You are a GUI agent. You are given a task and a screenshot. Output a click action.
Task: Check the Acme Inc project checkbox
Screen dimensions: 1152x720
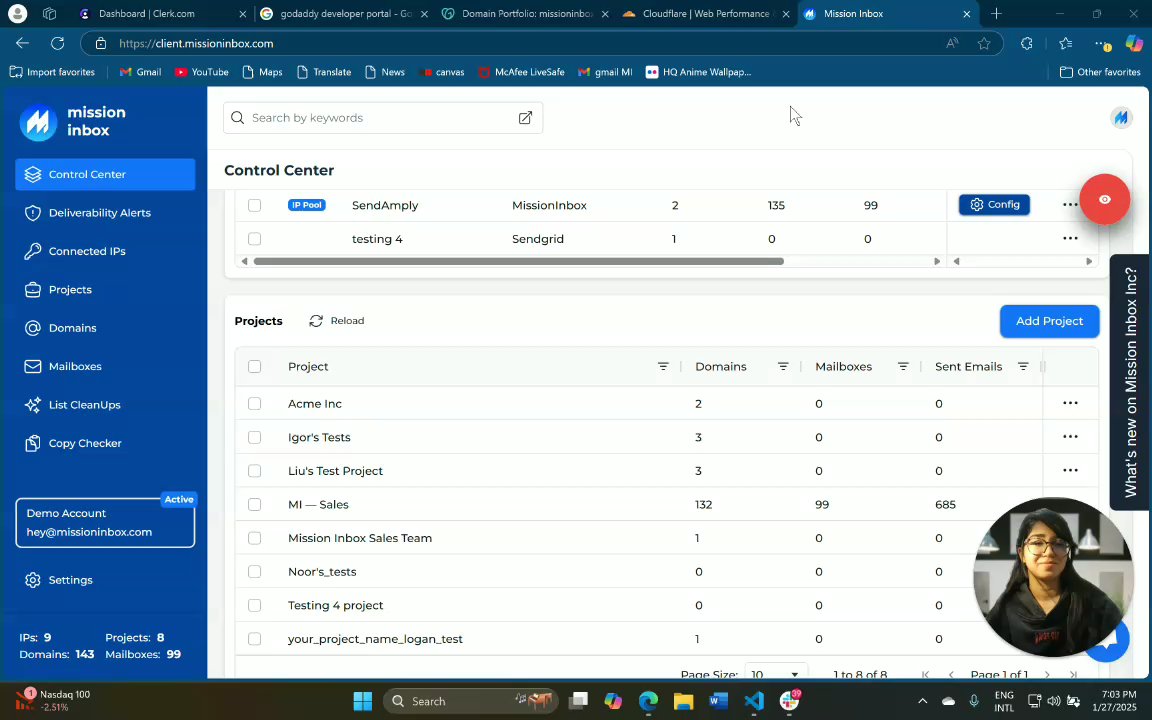click(x=254, y=403)
